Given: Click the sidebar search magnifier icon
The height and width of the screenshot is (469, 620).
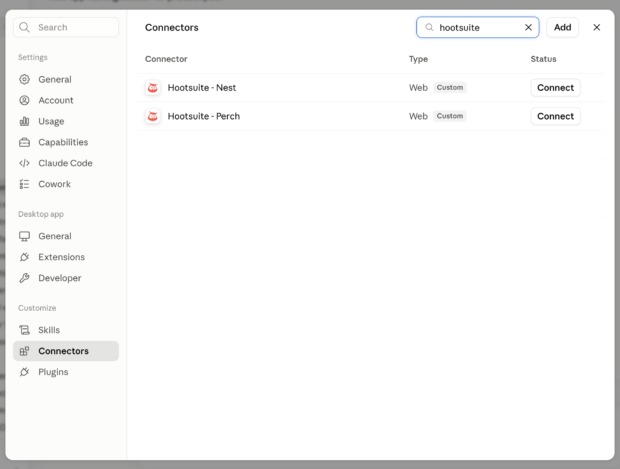Looking at the screenshot, I should (25, 27).
